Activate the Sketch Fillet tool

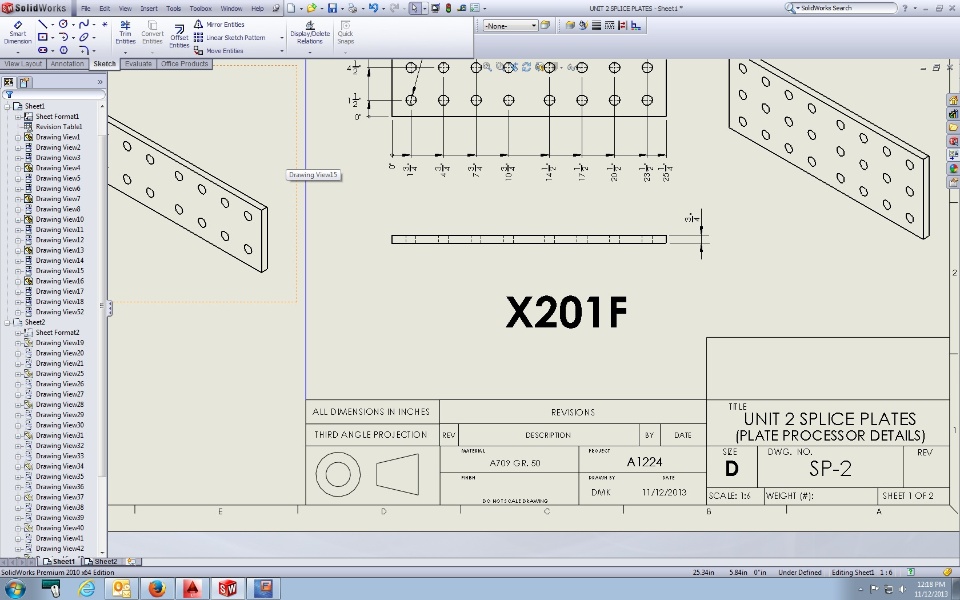[84, 50]
